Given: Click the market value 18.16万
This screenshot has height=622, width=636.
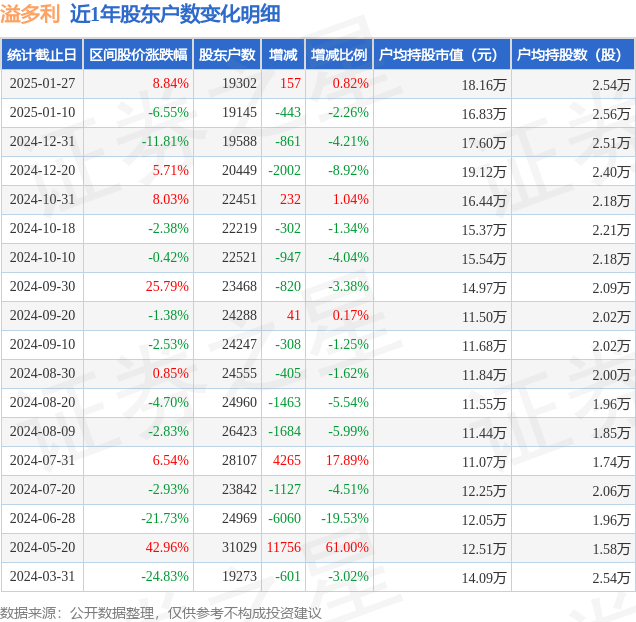Looking at the screenshot, I should tap(484, 85).
